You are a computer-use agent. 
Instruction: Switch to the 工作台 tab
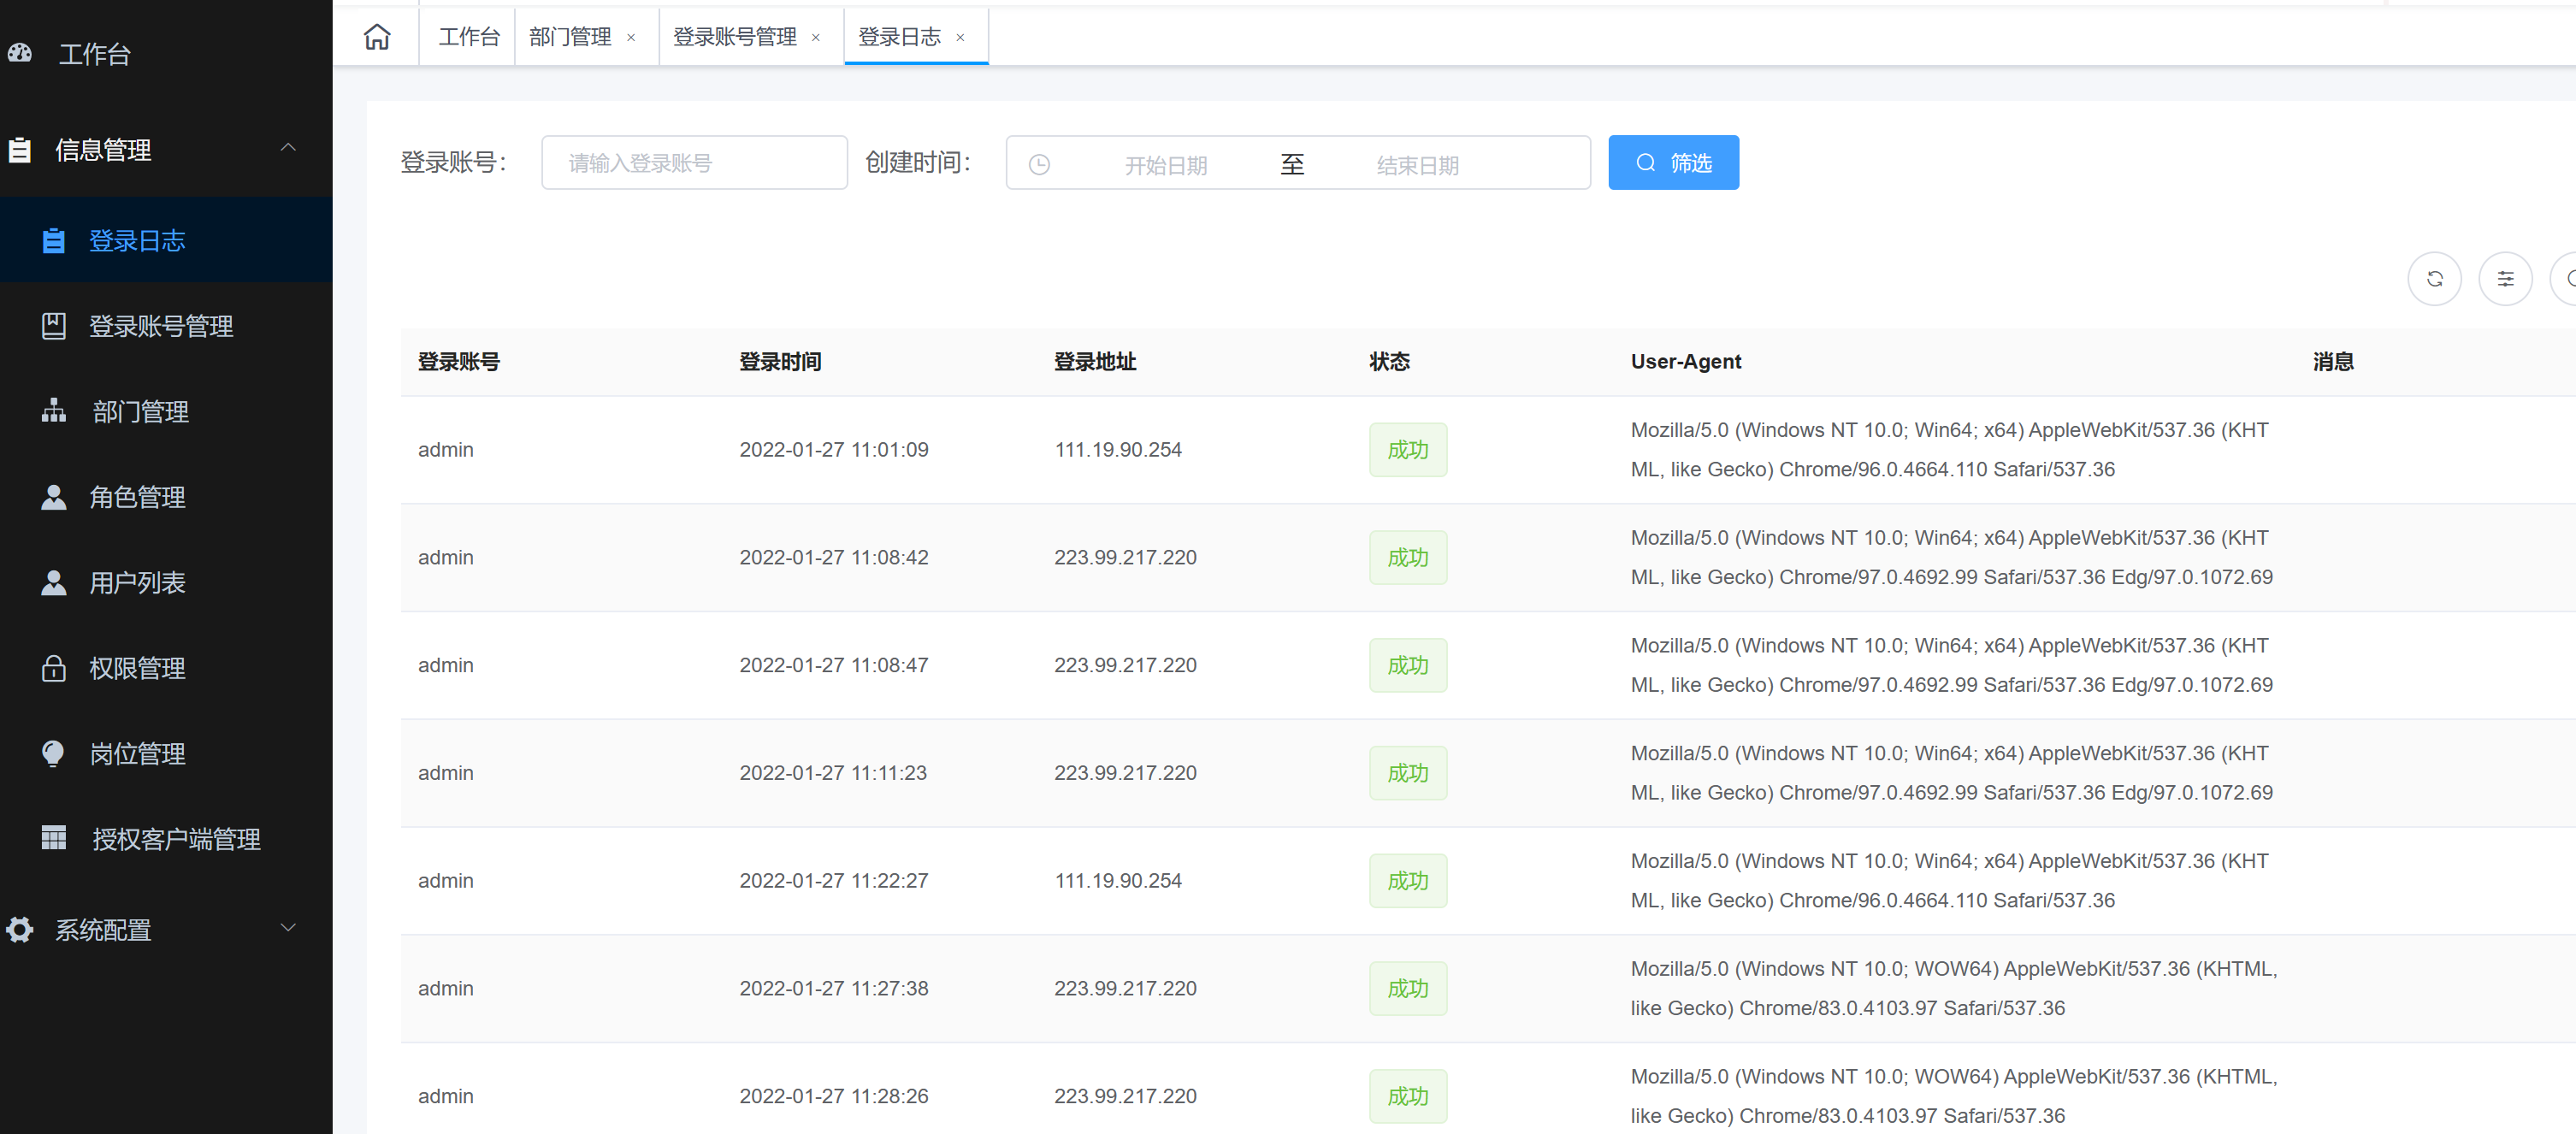(468, 37)
